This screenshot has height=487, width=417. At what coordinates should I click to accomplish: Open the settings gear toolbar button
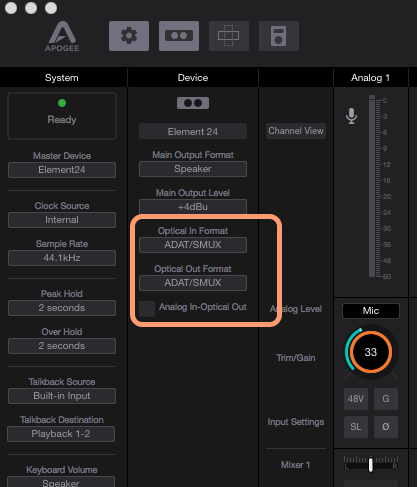pos(129,36)
